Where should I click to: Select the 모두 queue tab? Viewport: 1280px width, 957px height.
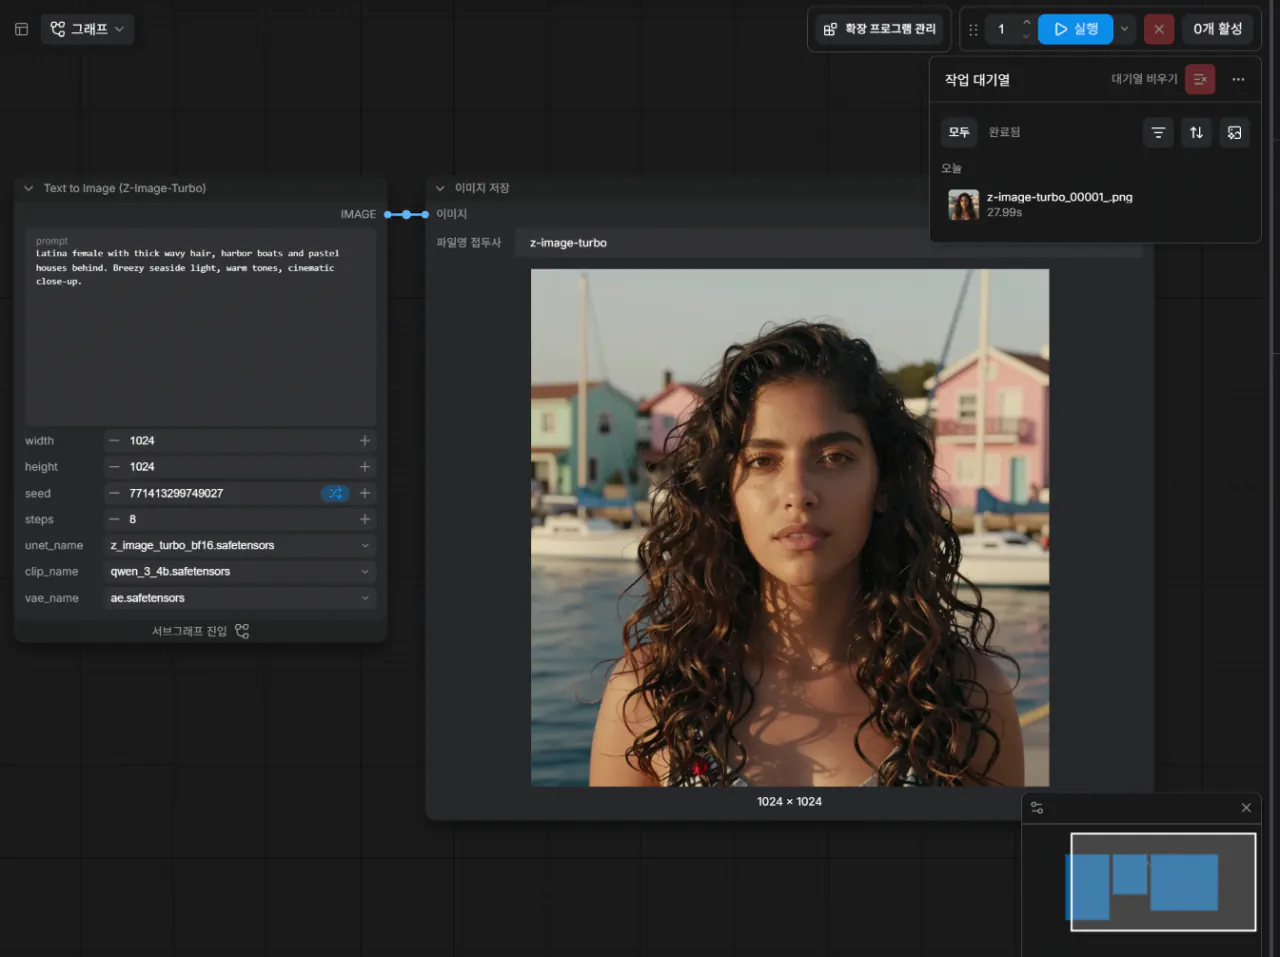coord(959,132)
